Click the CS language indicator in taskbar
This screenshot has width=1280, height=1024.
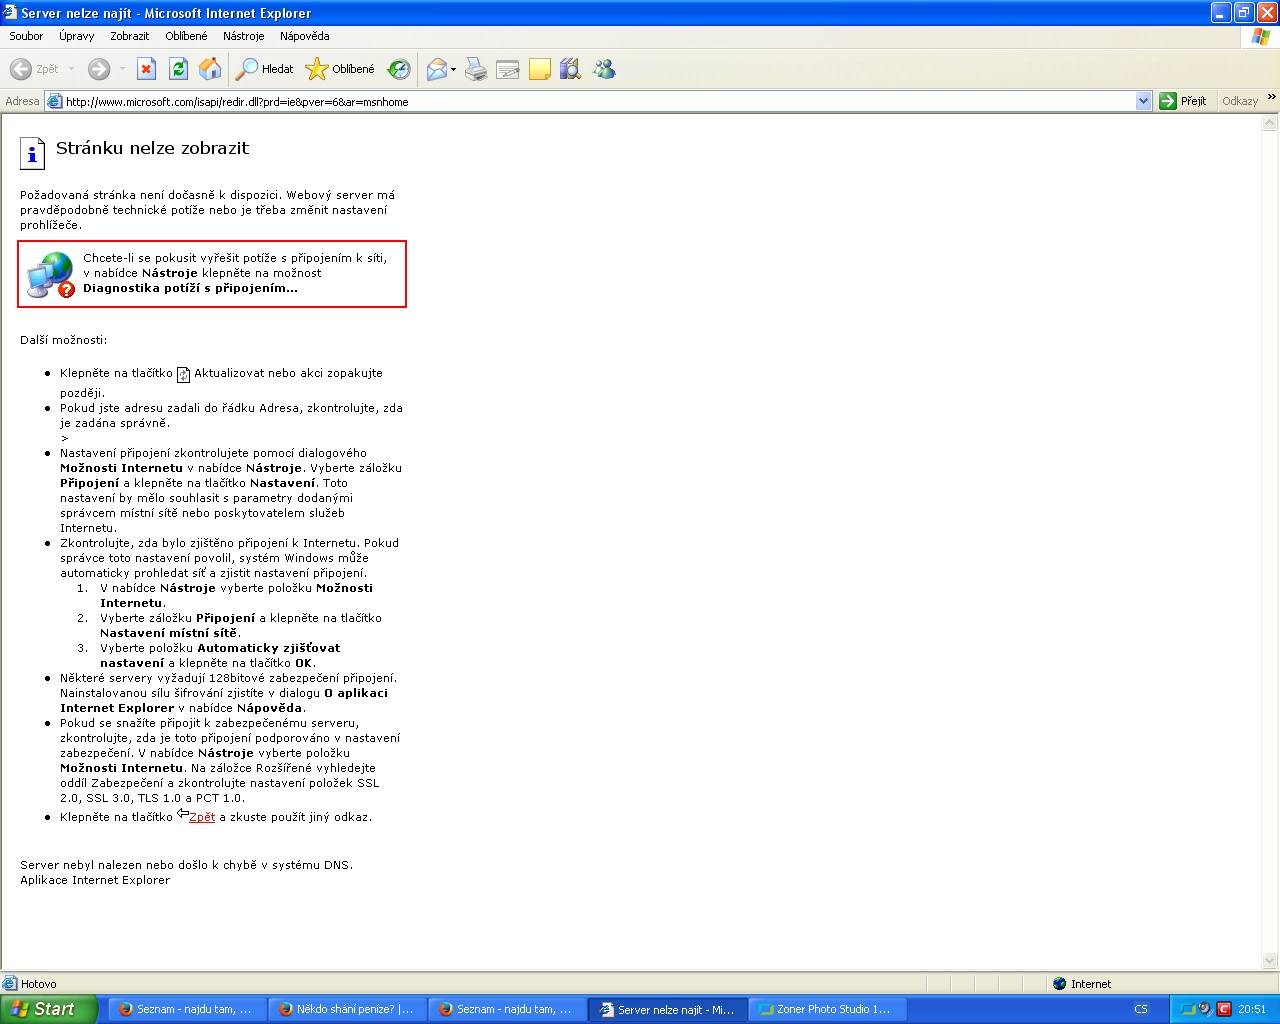pyautogui.click(x=1141, y=1009)
